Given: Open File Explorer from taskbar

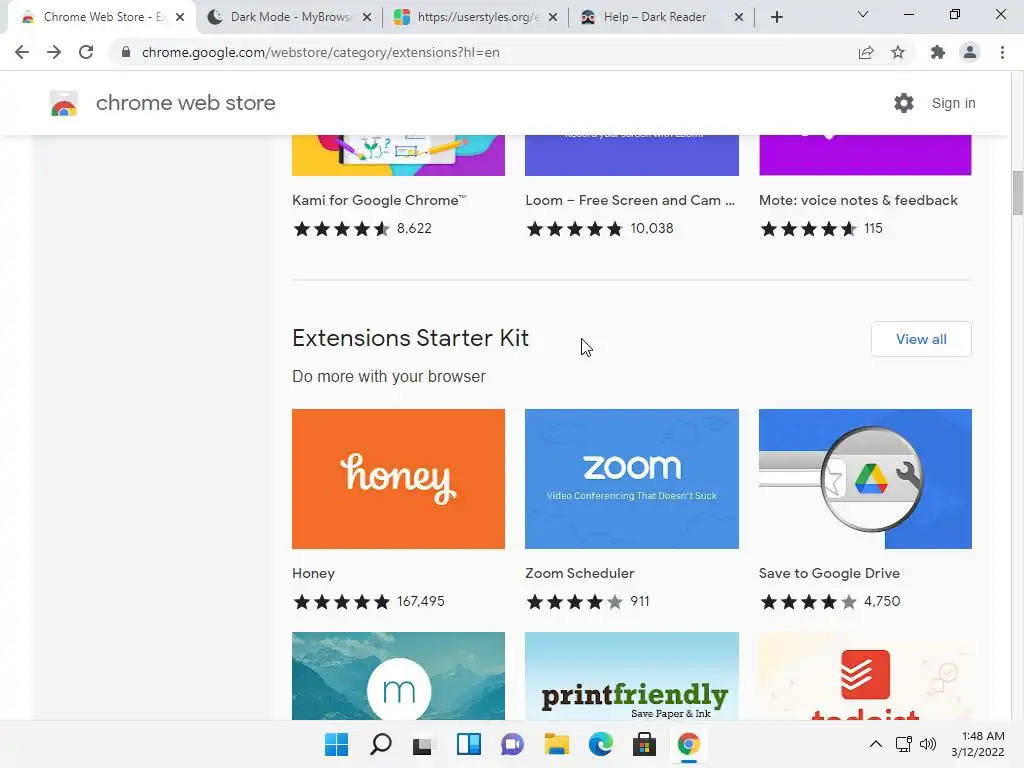Looking at the screenshot, I should click(556, 744).
